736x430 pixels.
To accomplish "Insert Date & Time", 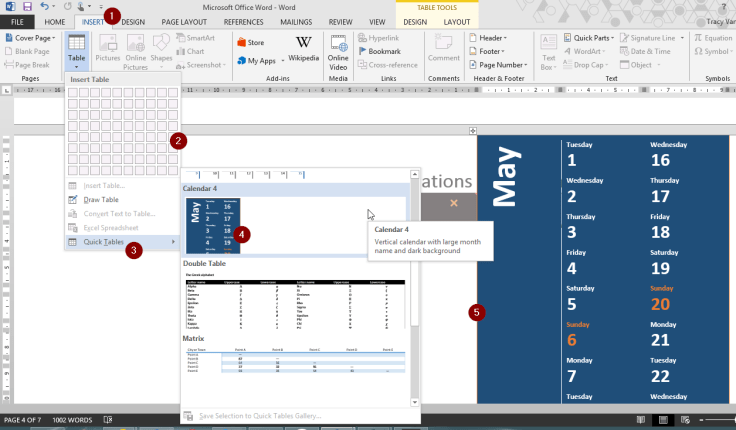I will tap(645, 52).
